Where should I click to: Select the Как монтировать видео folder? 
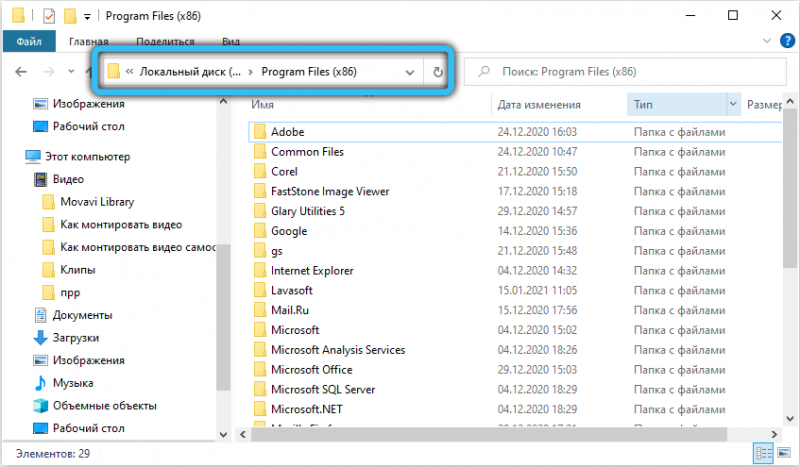coord(112,225)
